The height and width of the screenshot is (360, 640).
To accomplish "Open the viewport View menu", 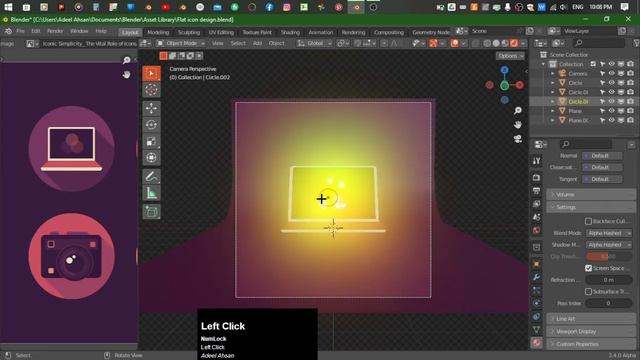I will pos(218,43).
